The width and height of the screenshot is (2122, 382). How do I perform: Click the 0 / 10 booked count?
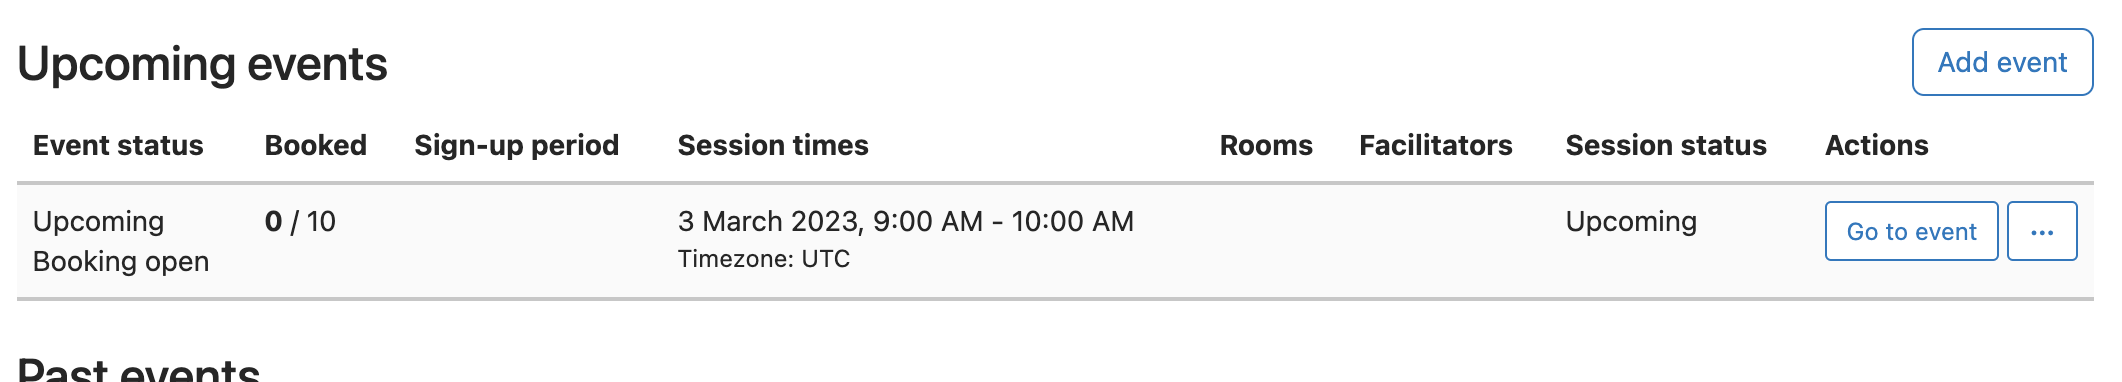coord(300,221)
